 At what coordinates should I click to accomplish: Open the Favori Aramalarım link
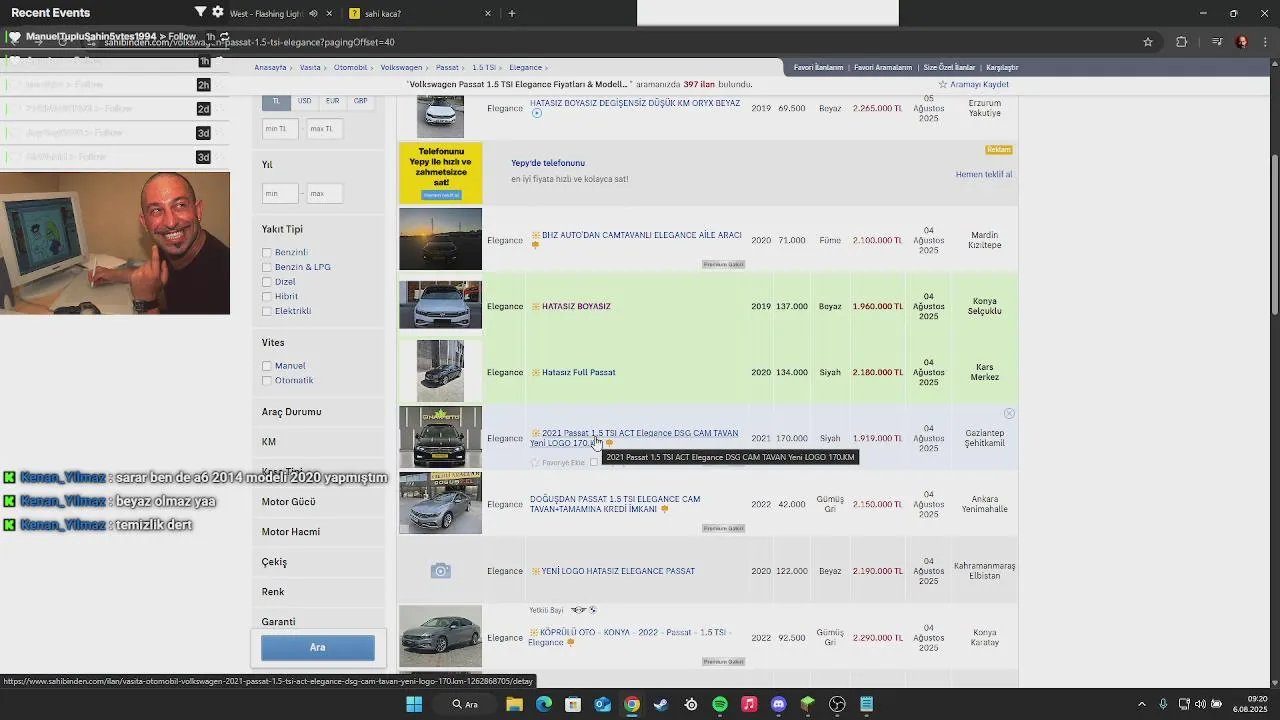(x=883, y=67)
